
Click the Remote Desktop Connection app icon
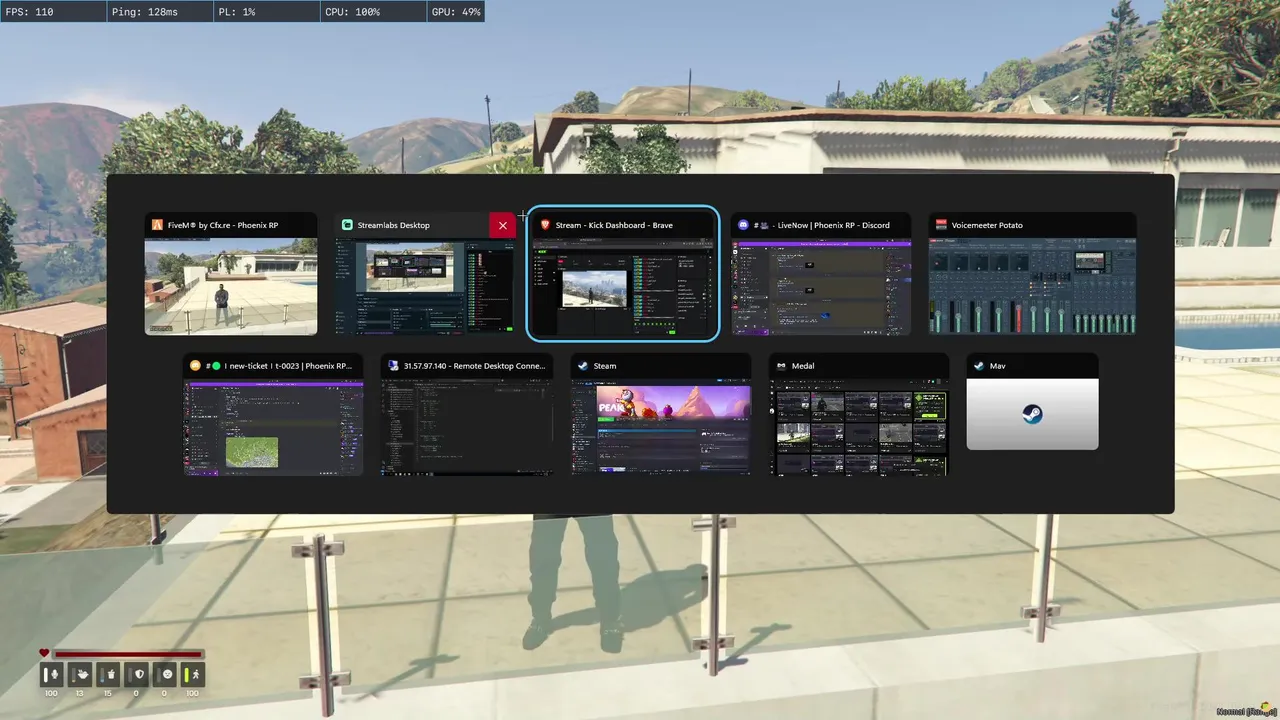pos(393,366)
